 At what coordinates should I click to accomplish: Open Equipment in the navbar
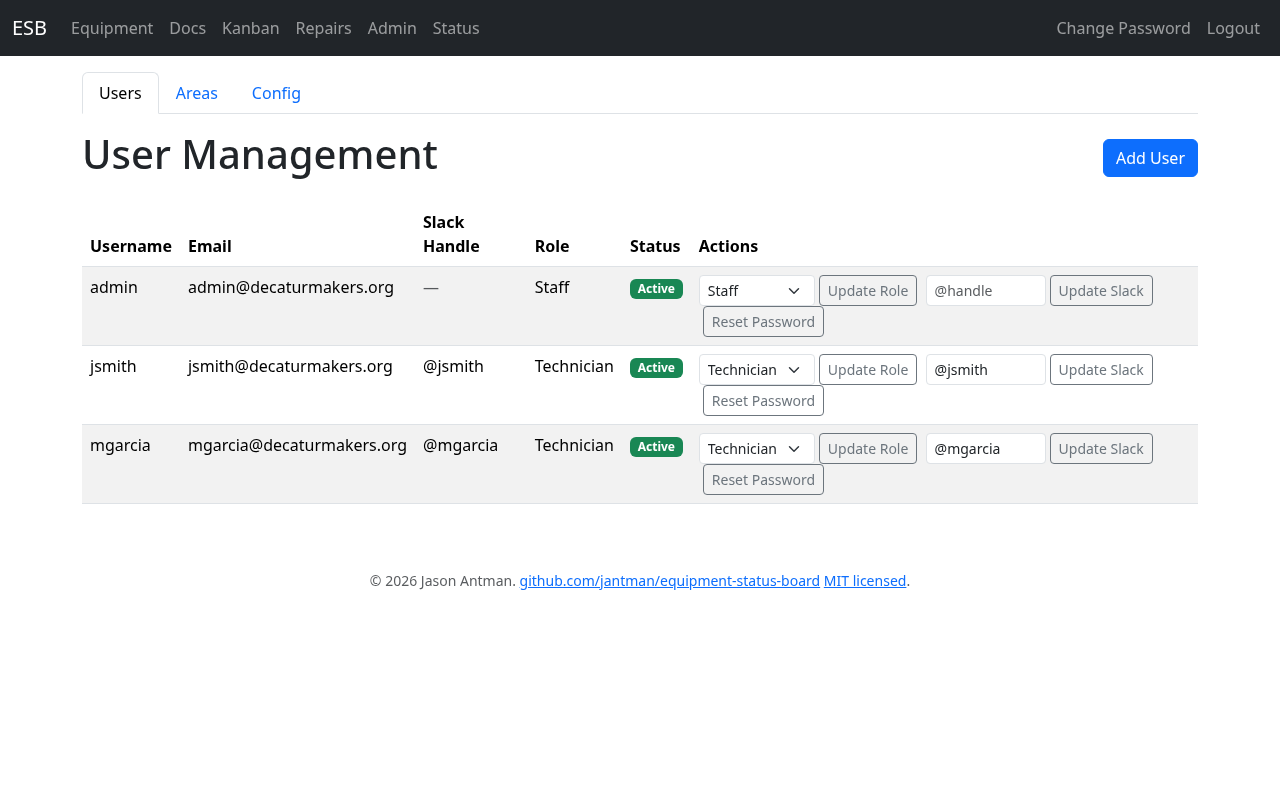112,28
